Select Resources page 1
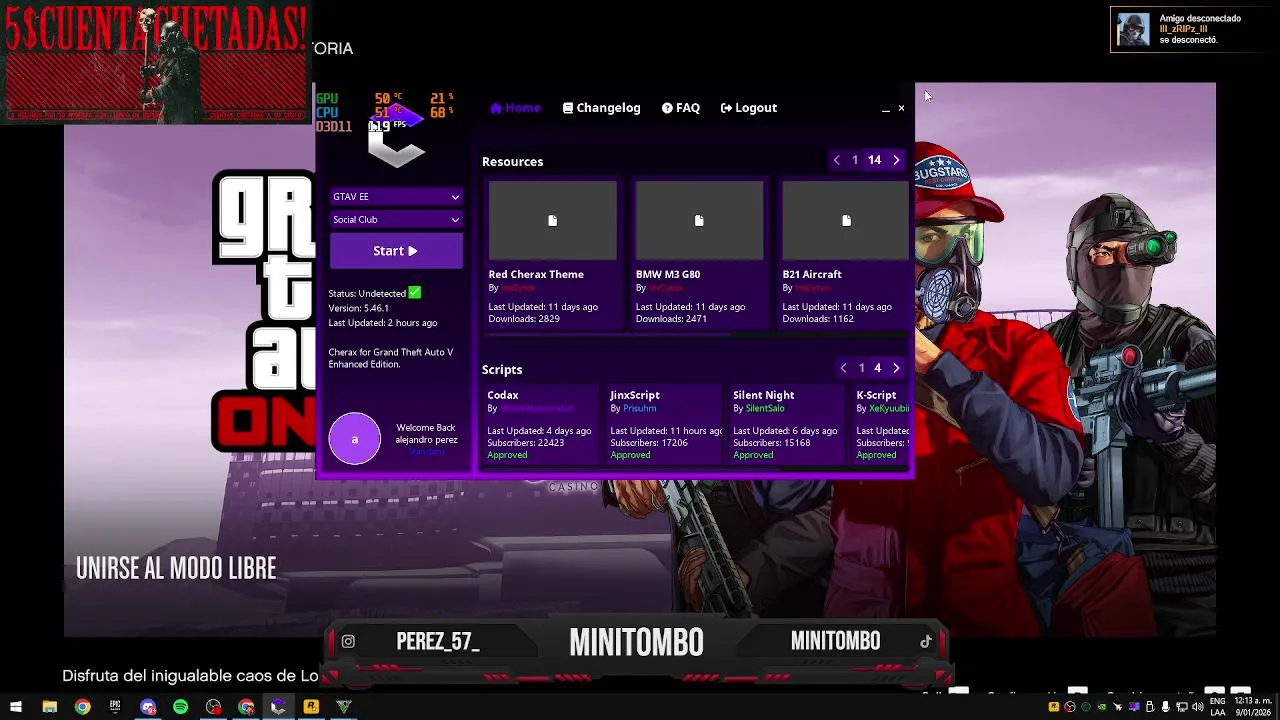 pyautogui.click(x=855, y=160)
